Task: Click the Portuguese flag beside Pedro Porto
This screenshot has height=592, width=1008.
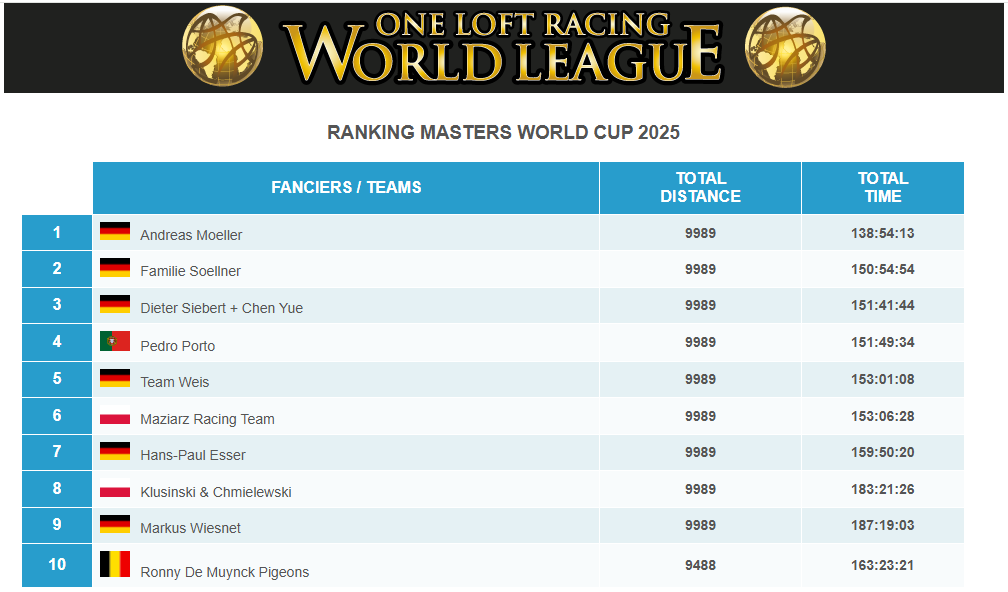Action: 115,341
